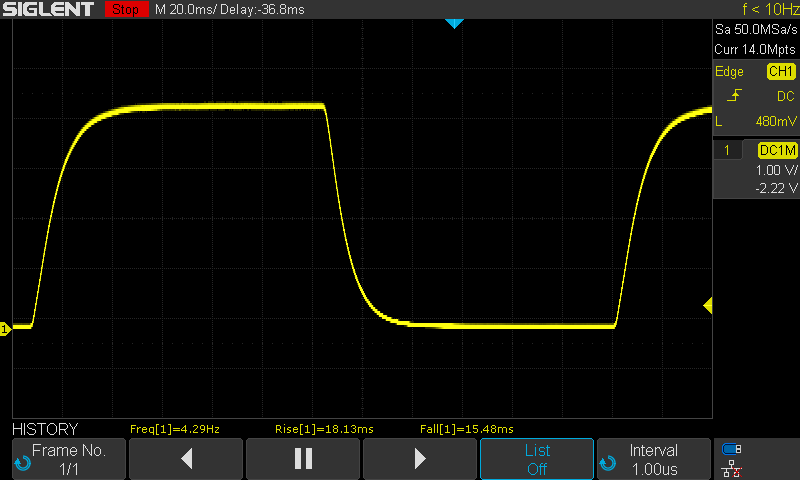Click the f < 10Hz frequency counter

click(x=770, y=9)
